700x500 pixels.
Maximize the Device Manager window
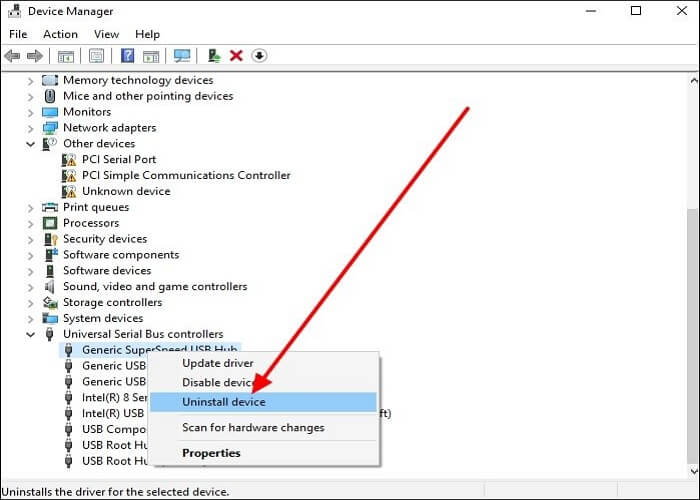pyautogui.click(x=636, y=11)
